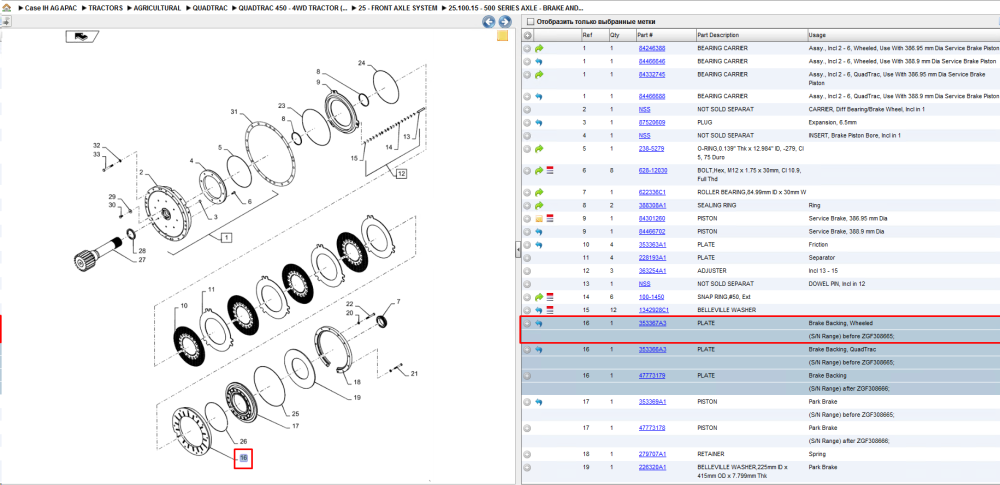Go to the home page icon

6,9
